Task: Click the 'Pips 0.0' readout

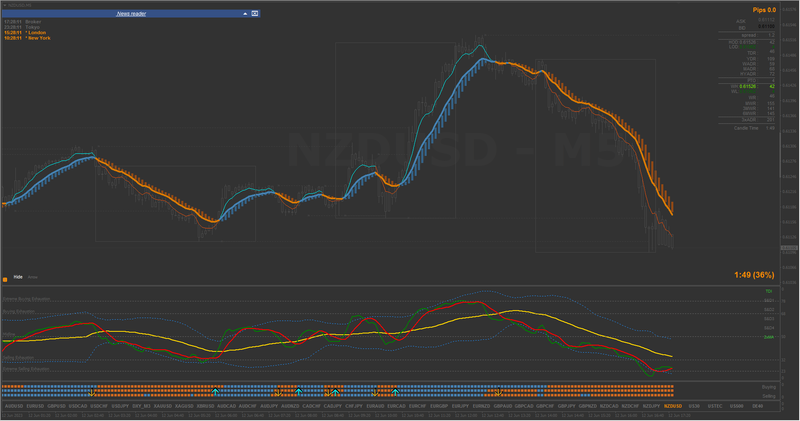Action: coord(764,10)
